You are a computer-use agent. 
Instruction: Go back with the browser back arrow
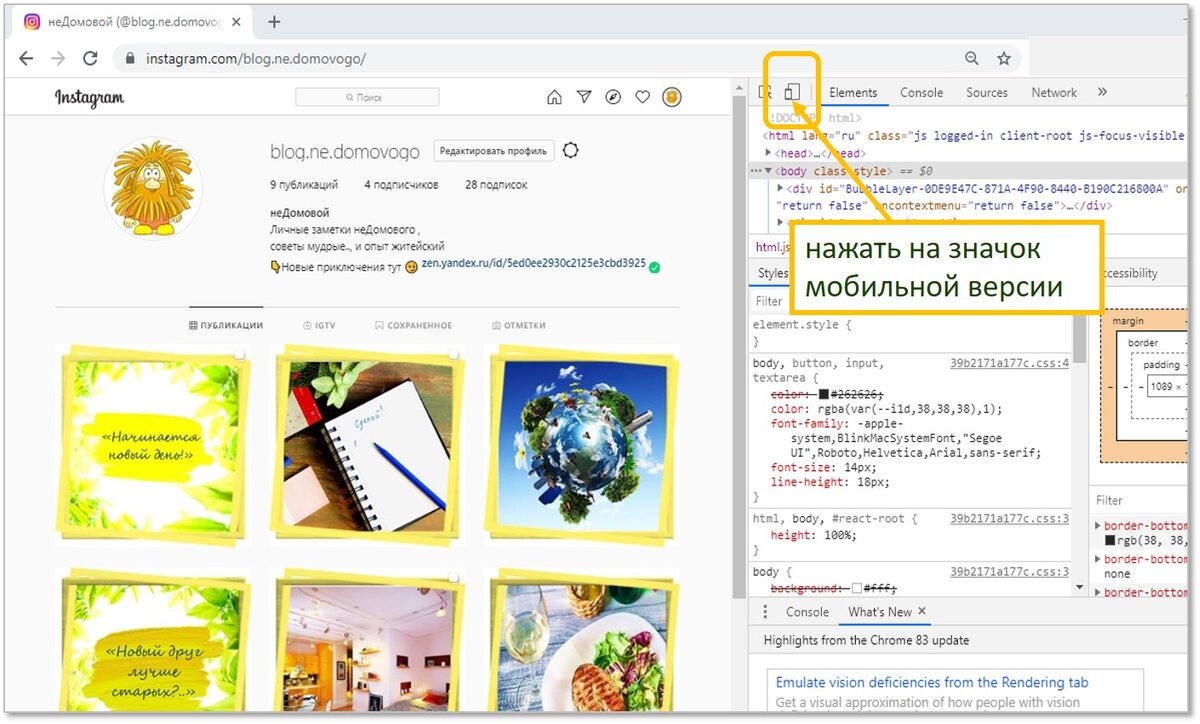pyautogui.click(x=26, y=59)
